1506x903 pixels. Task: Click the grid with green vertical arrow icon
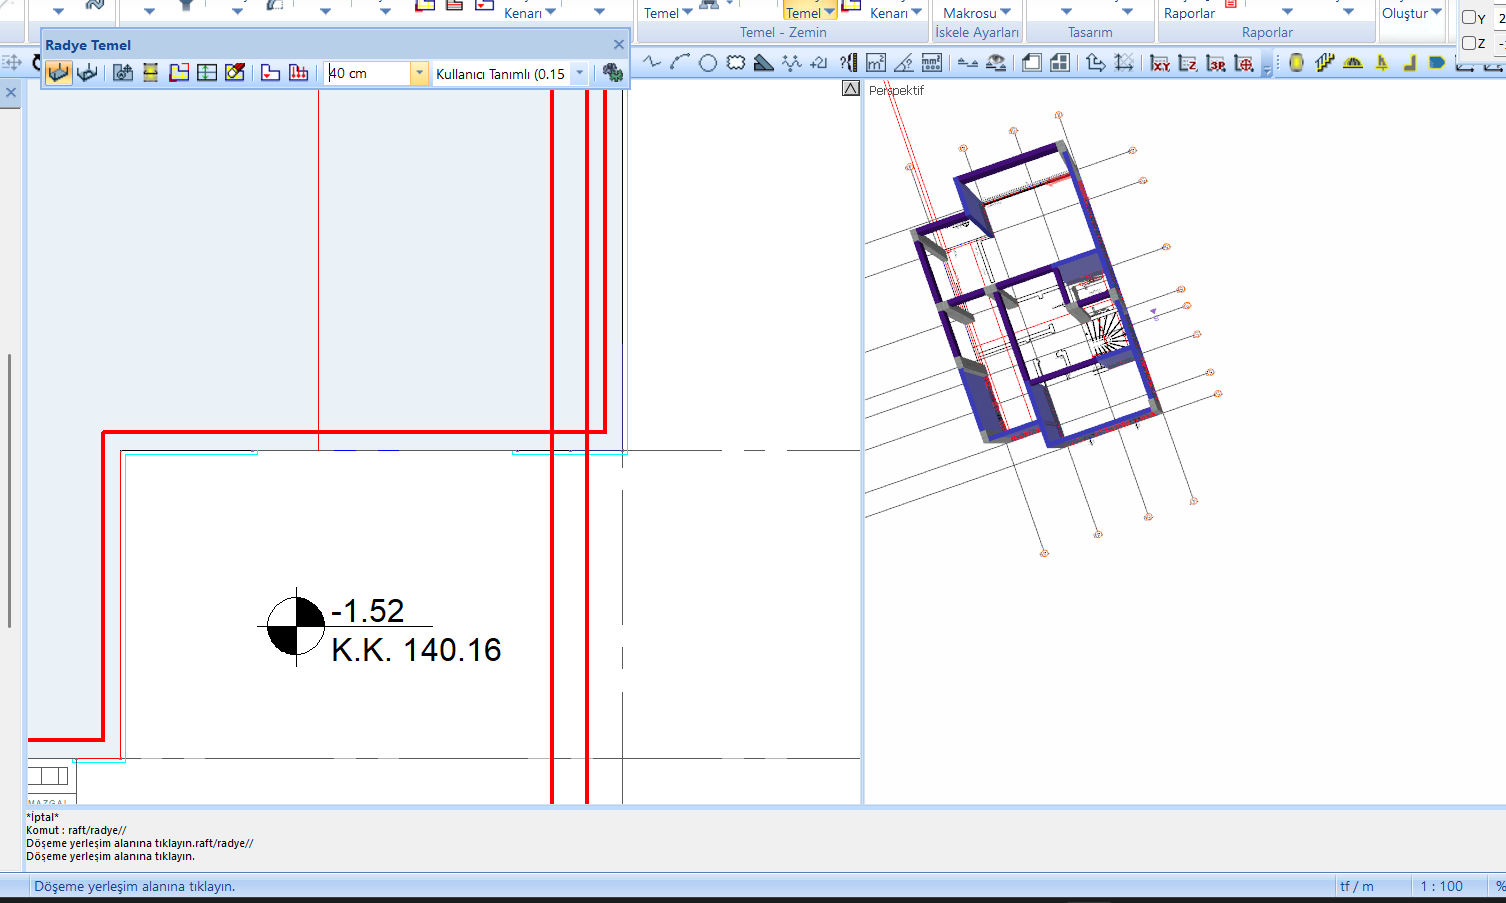(x=207, y=73)
